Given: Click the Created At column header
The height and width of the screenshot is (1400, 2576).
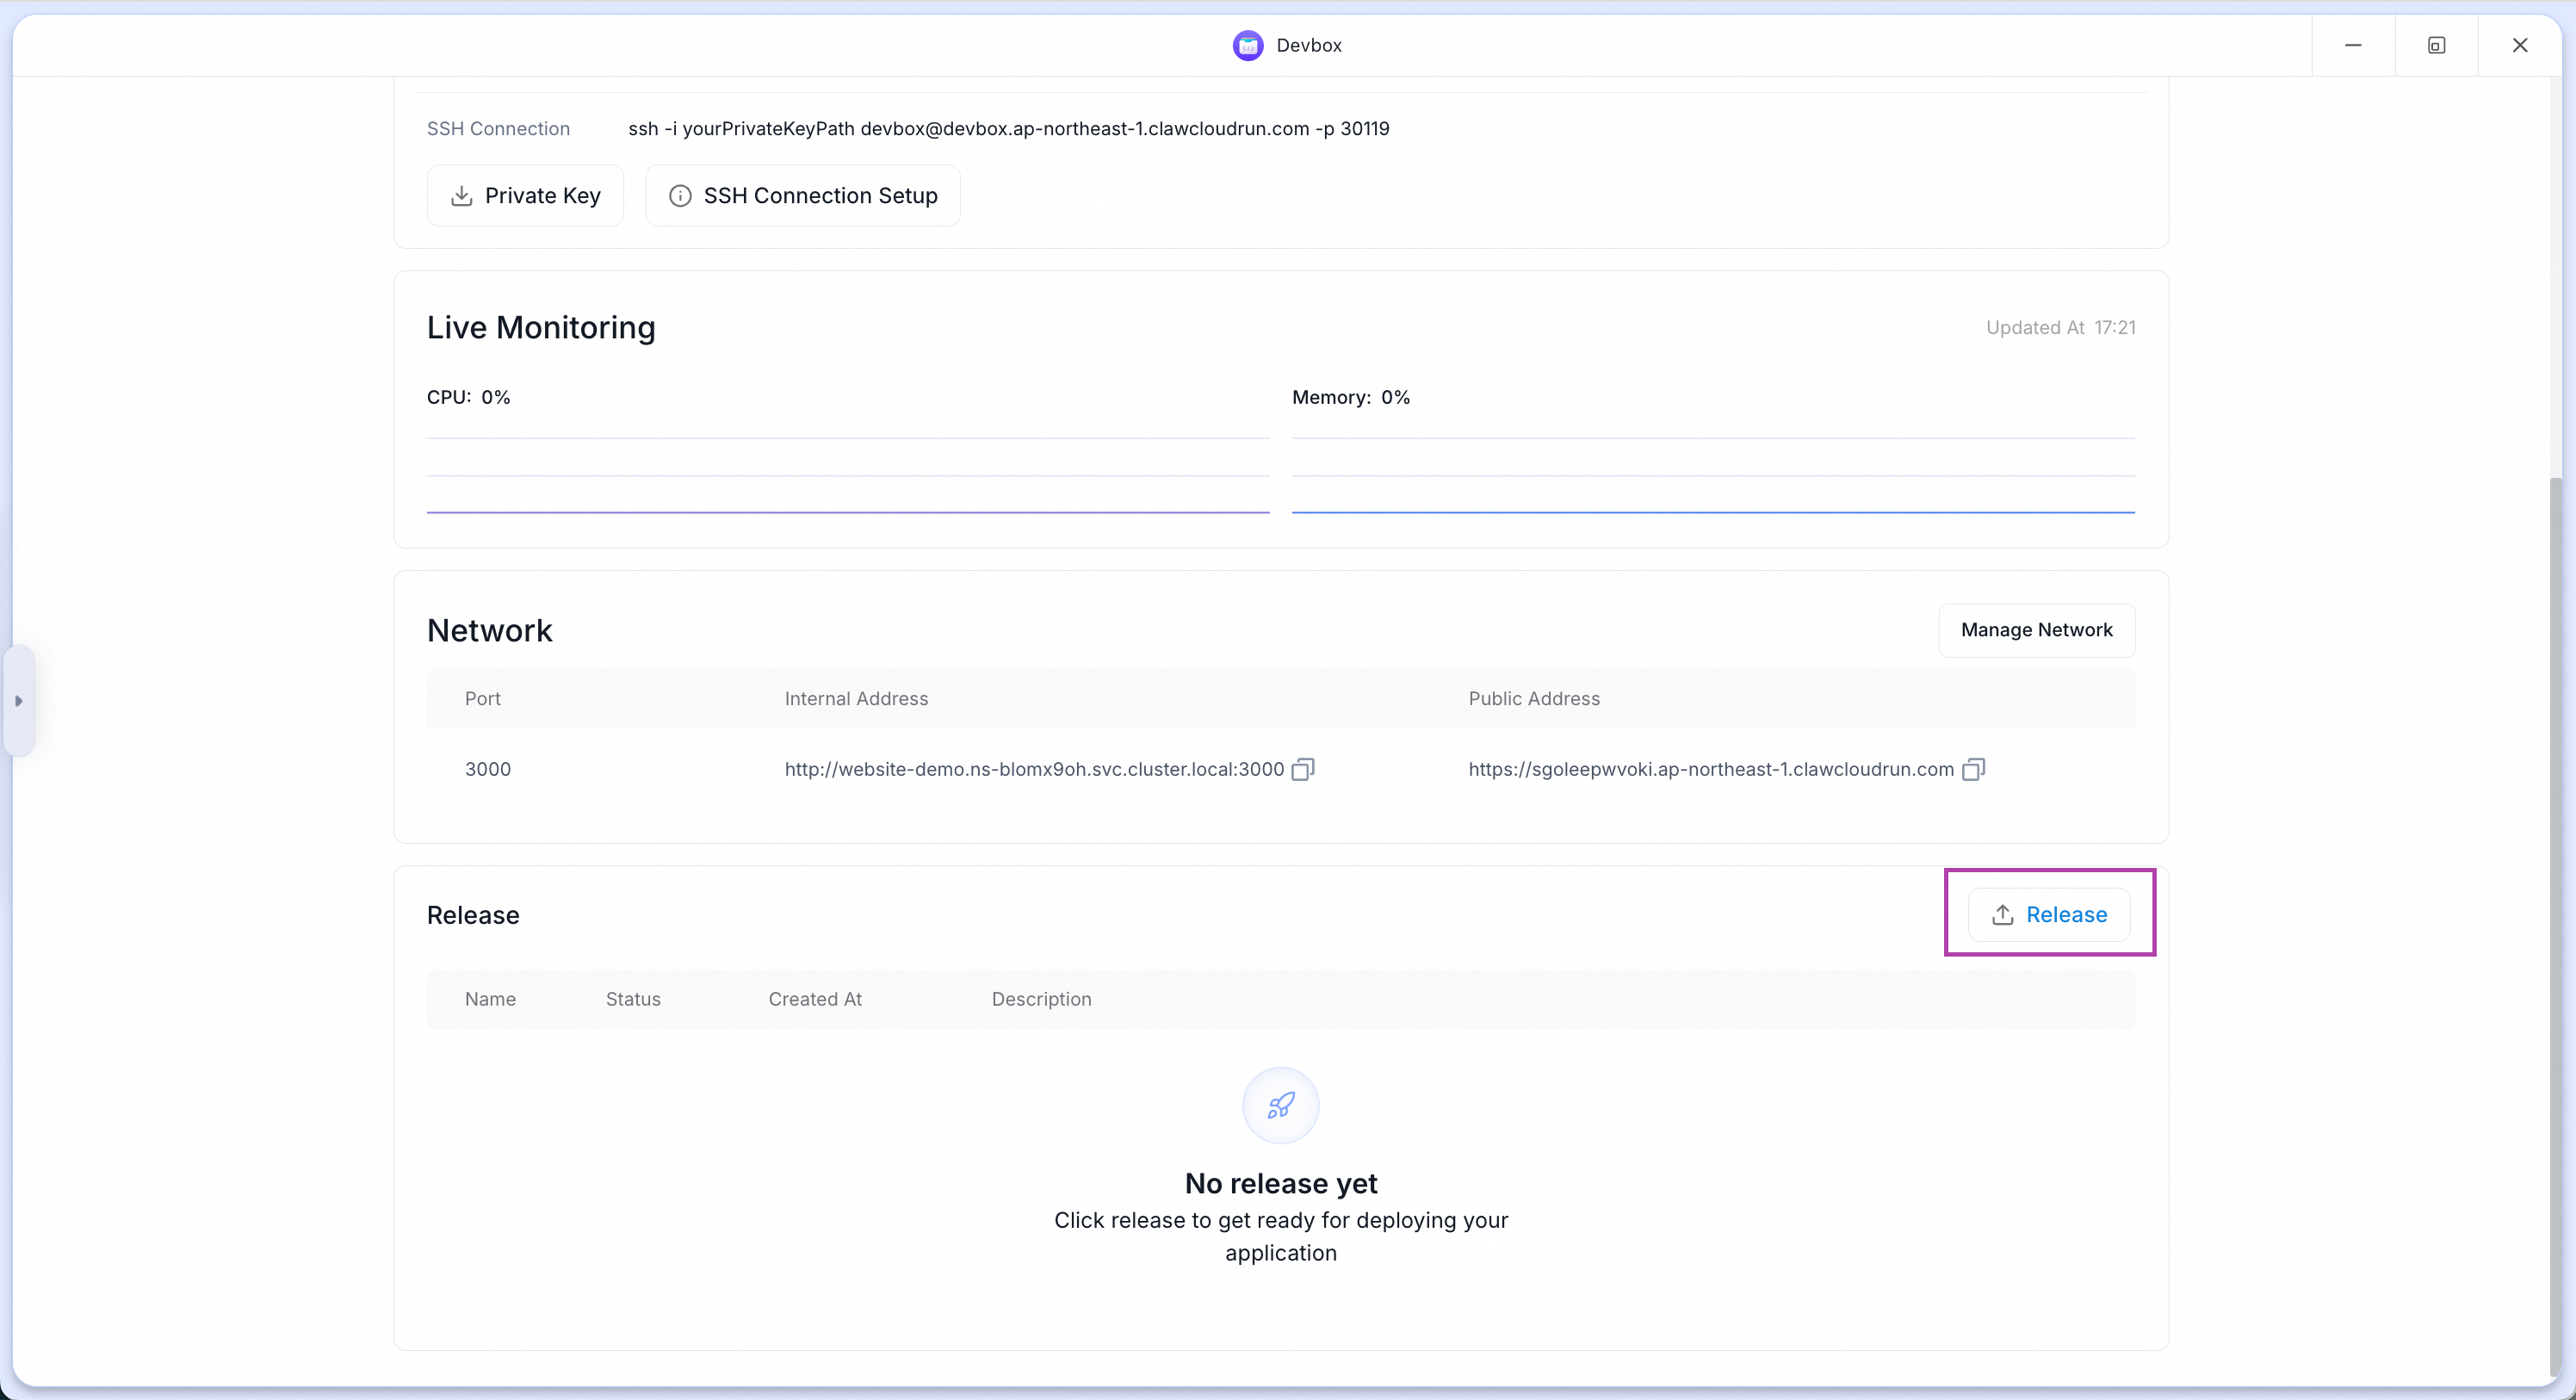Looking at the screenshot, I should coord(815,999).
